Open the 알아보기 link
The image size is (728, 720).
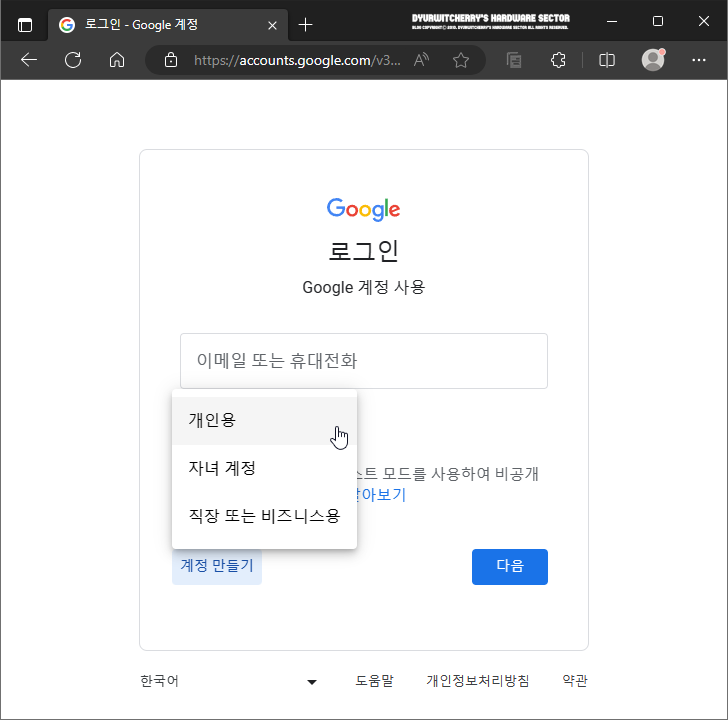point(381,495)
